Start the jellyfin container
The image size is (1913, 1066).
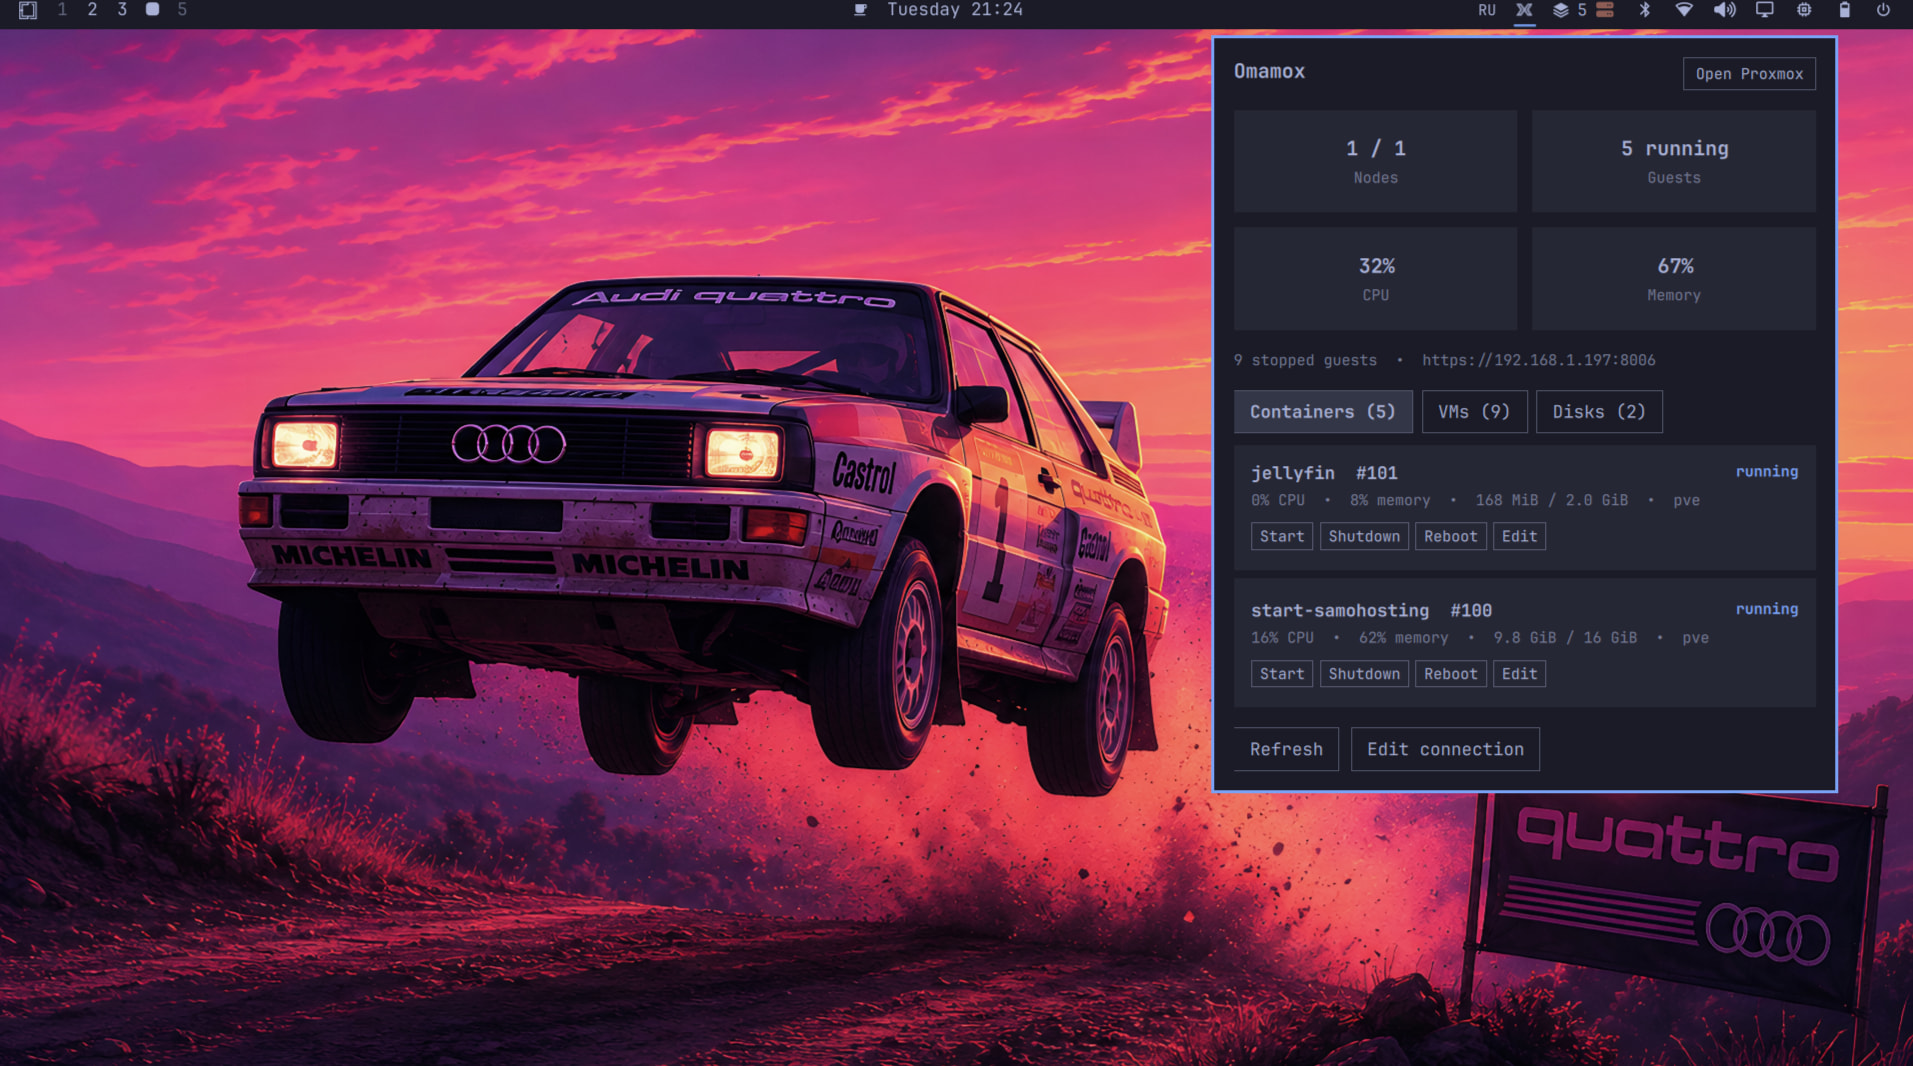tap(1282, 536)
